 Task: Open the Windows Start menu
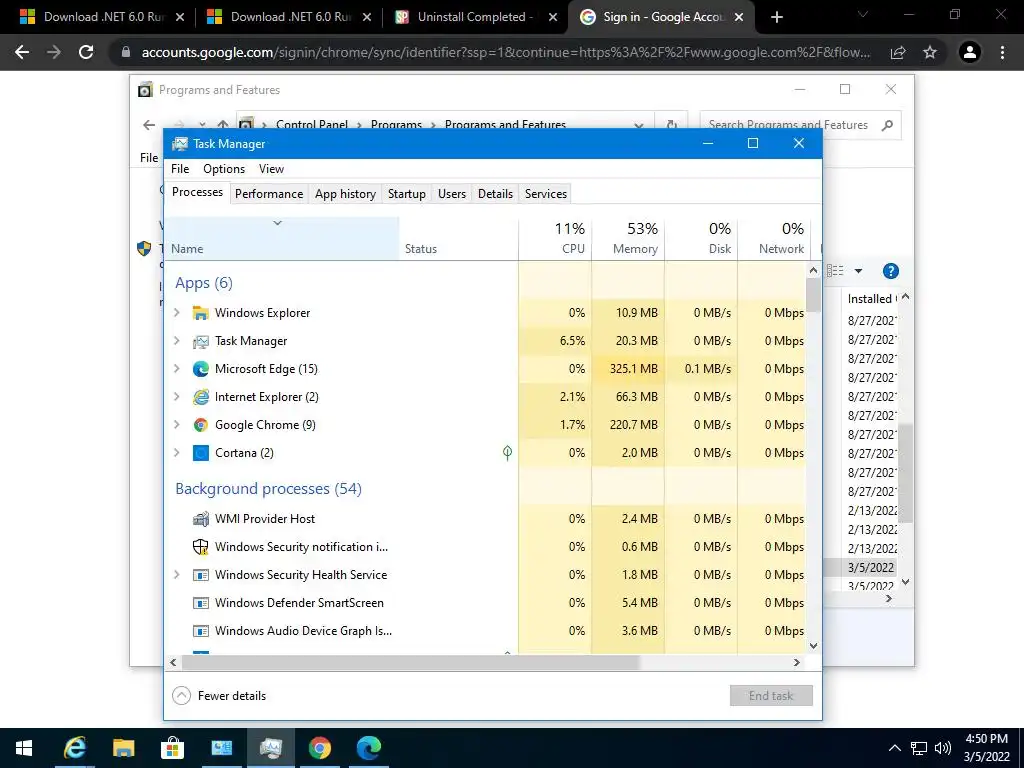24,748
